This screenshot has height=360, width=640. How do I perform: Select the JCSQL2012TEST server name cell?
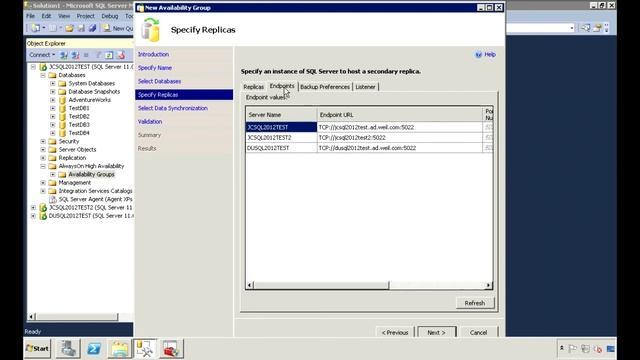point(281,127)
